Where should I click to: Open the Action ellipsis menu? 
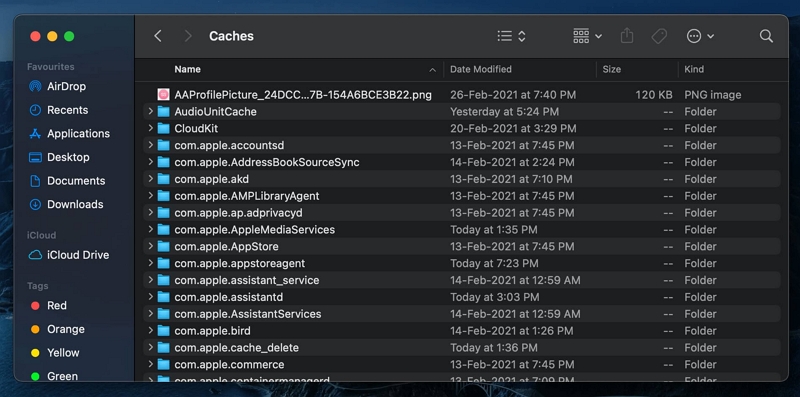pyautogui.click(x=700, y=36)
